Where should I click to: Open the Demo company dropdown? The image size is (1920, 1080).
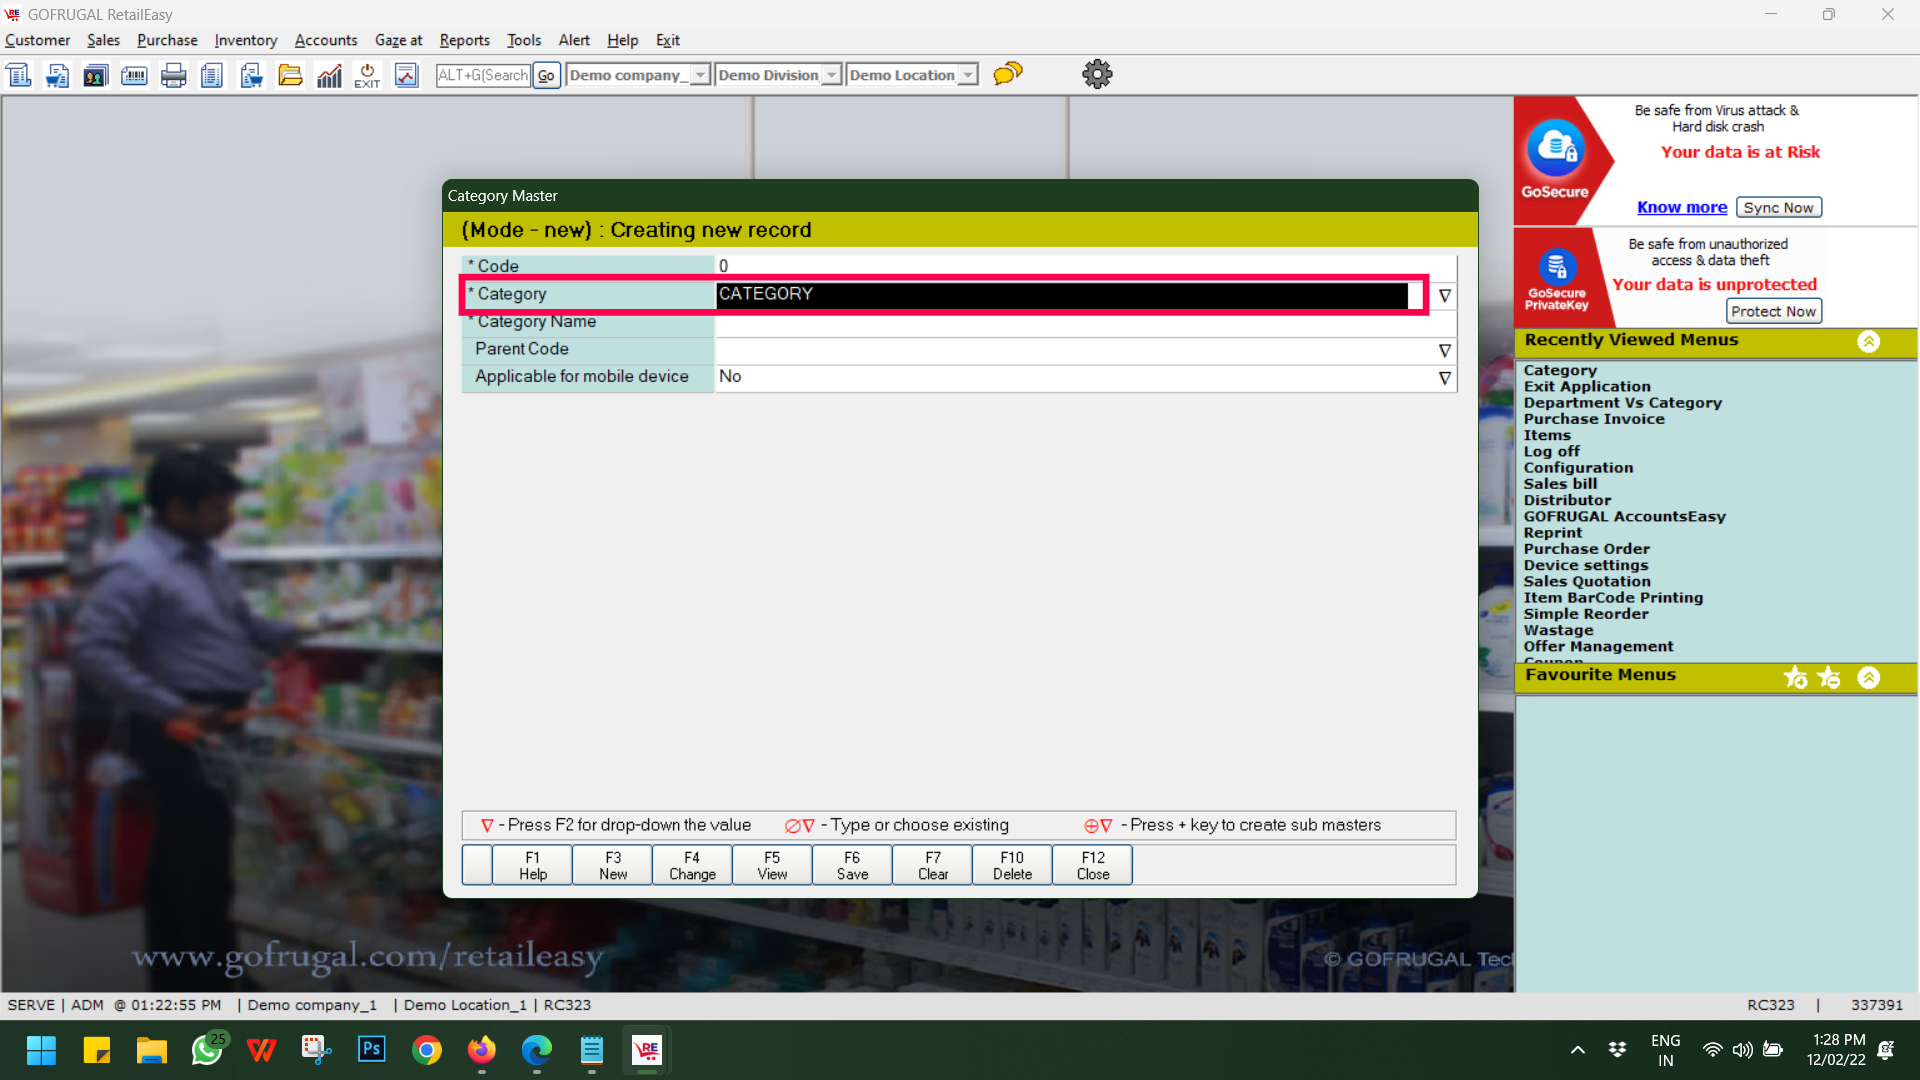tap(700, 75)
